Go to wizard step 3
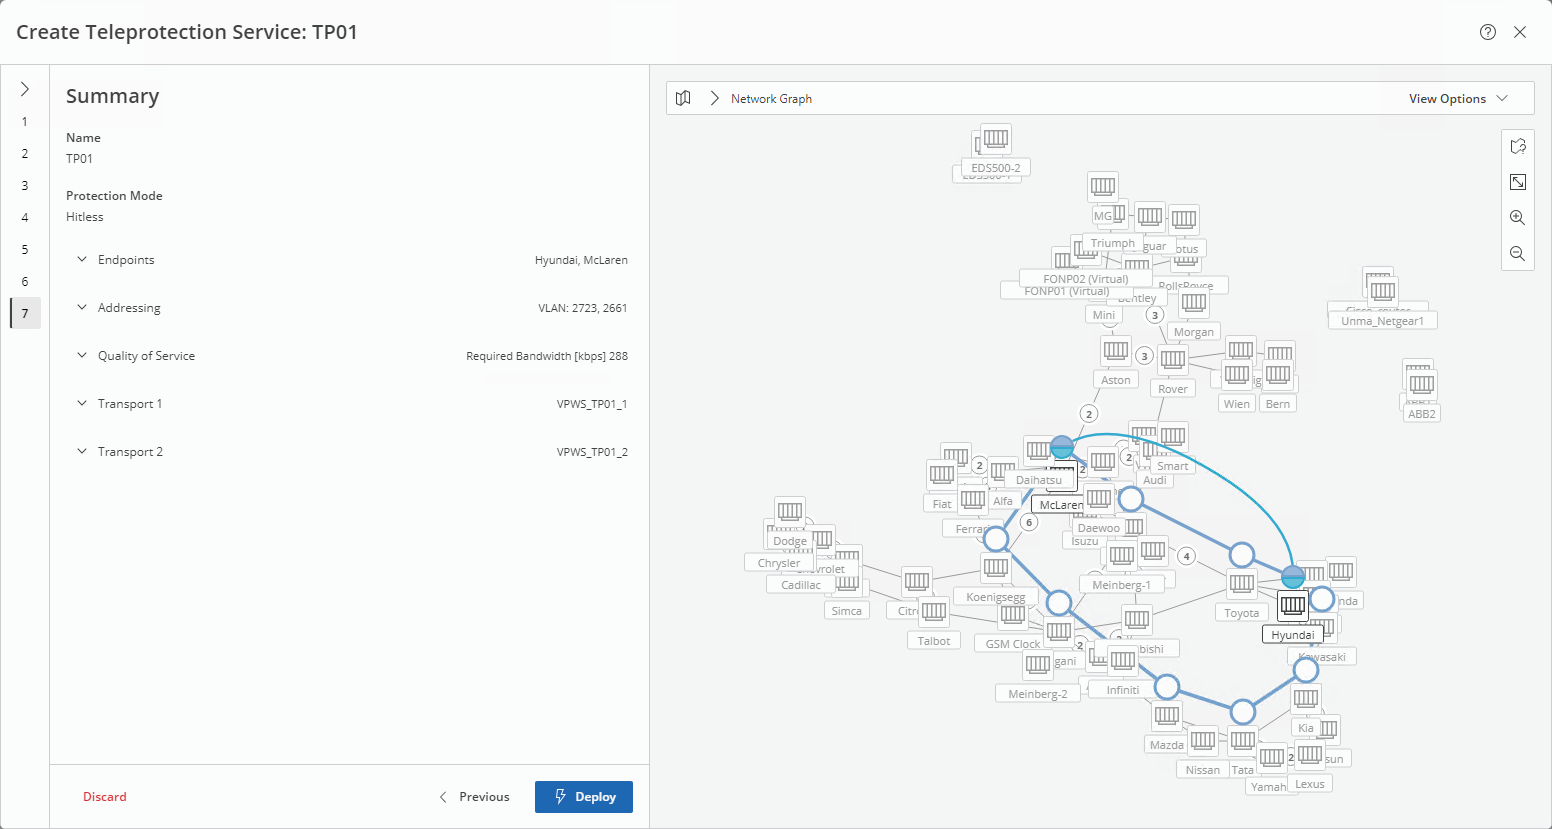 (x=25, y=186)
